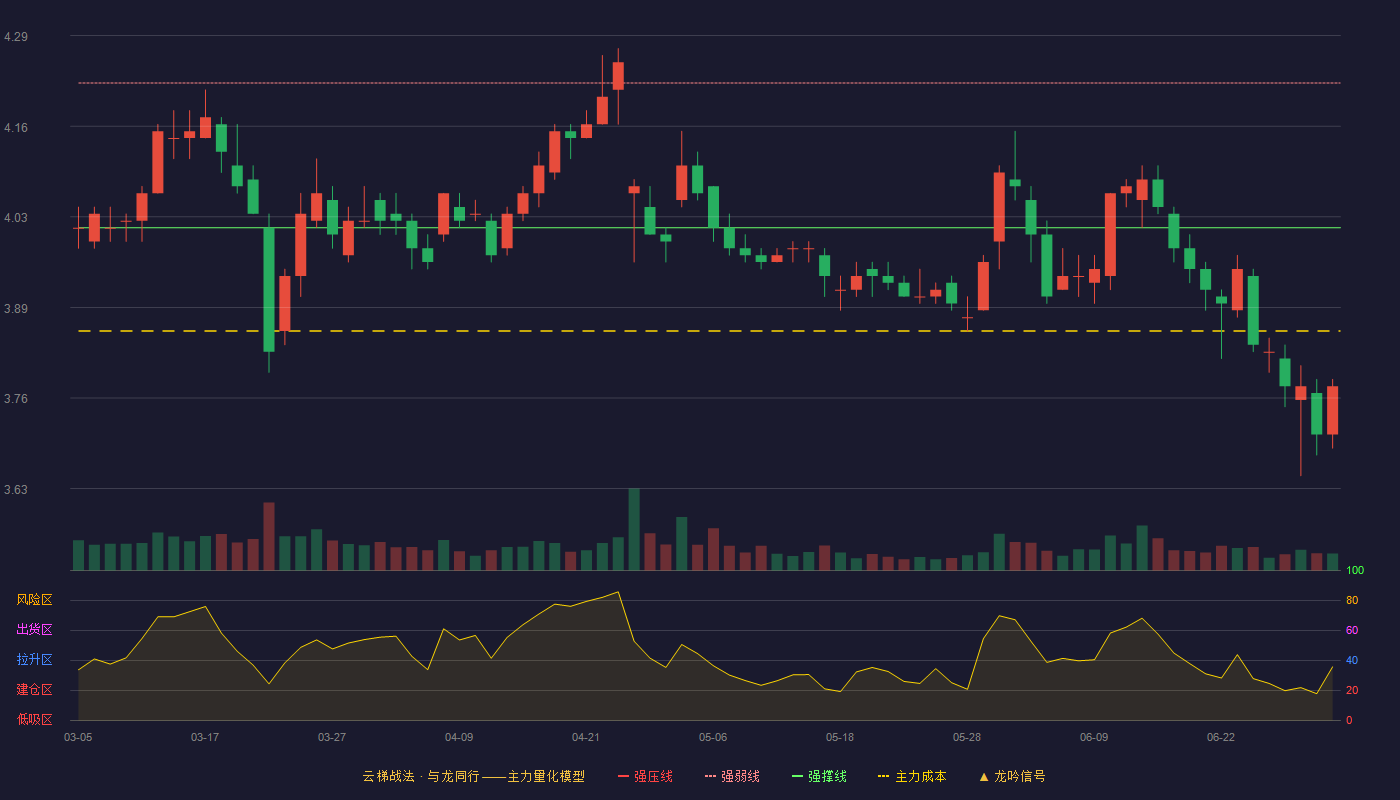The image size is (1400, 800).
Task: Click the 05-06 date label
Action: click(x=713, y=737)
